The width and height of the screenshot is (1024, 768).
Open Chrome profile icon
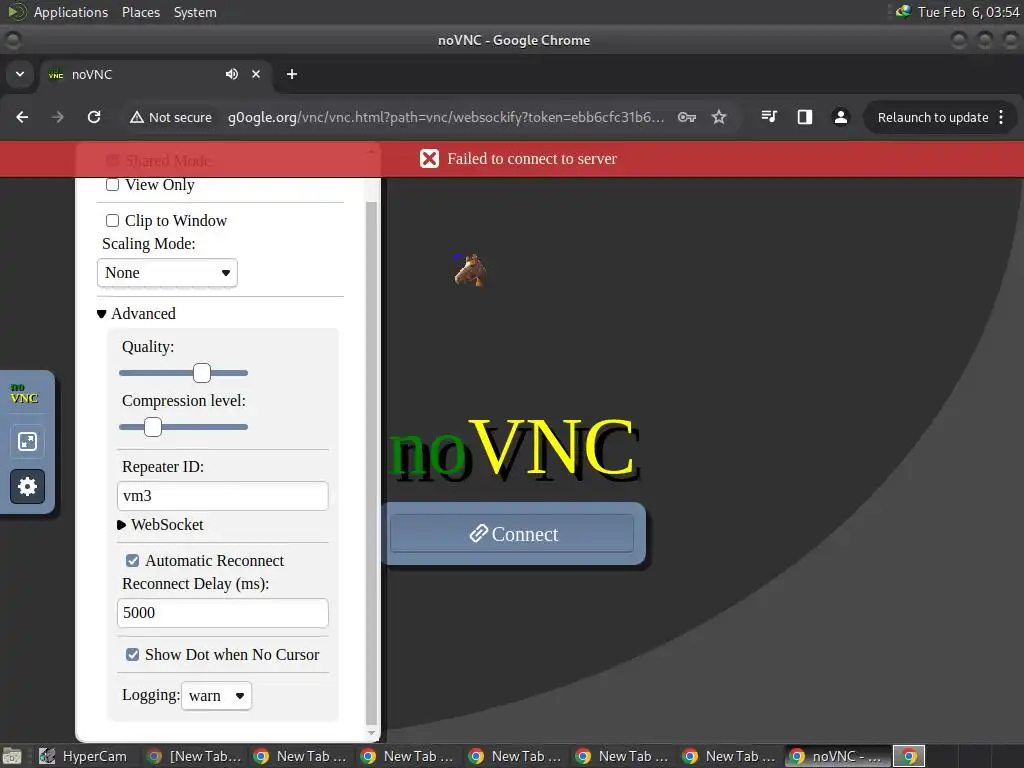840,117
